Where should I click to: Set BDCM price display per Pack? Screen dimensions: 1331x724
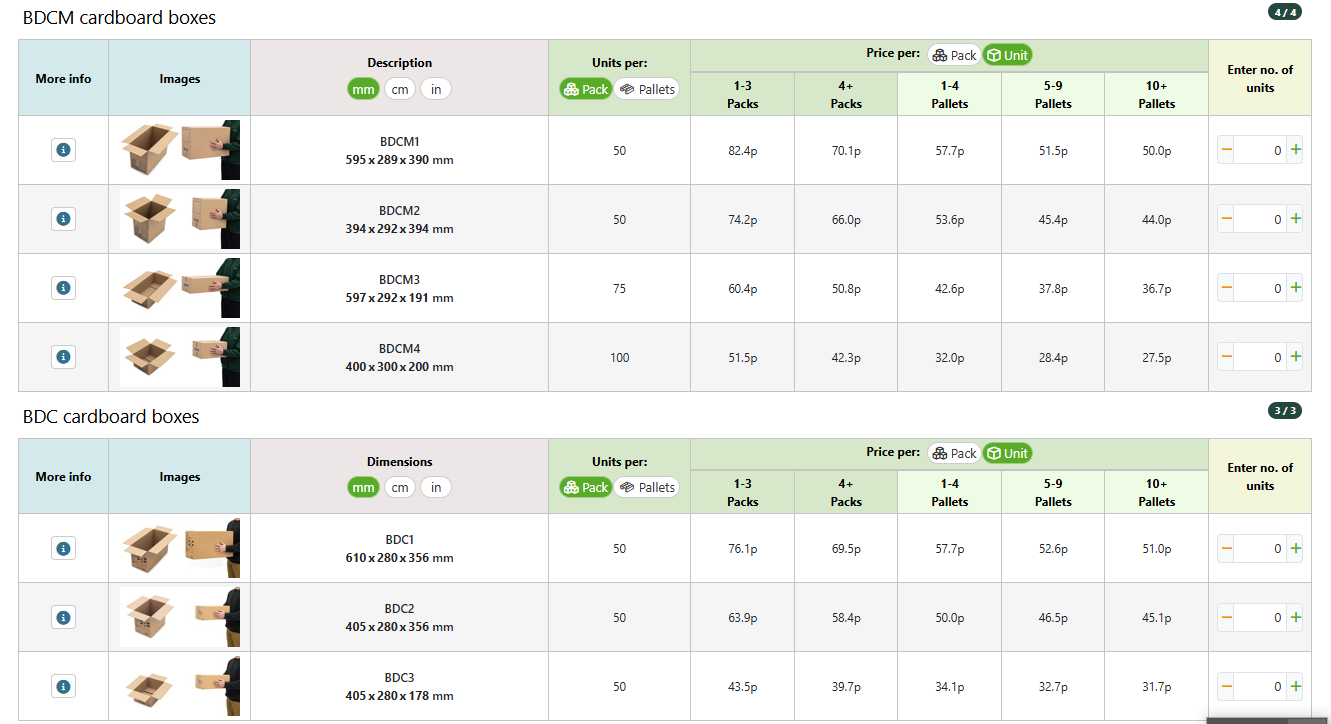955,55
